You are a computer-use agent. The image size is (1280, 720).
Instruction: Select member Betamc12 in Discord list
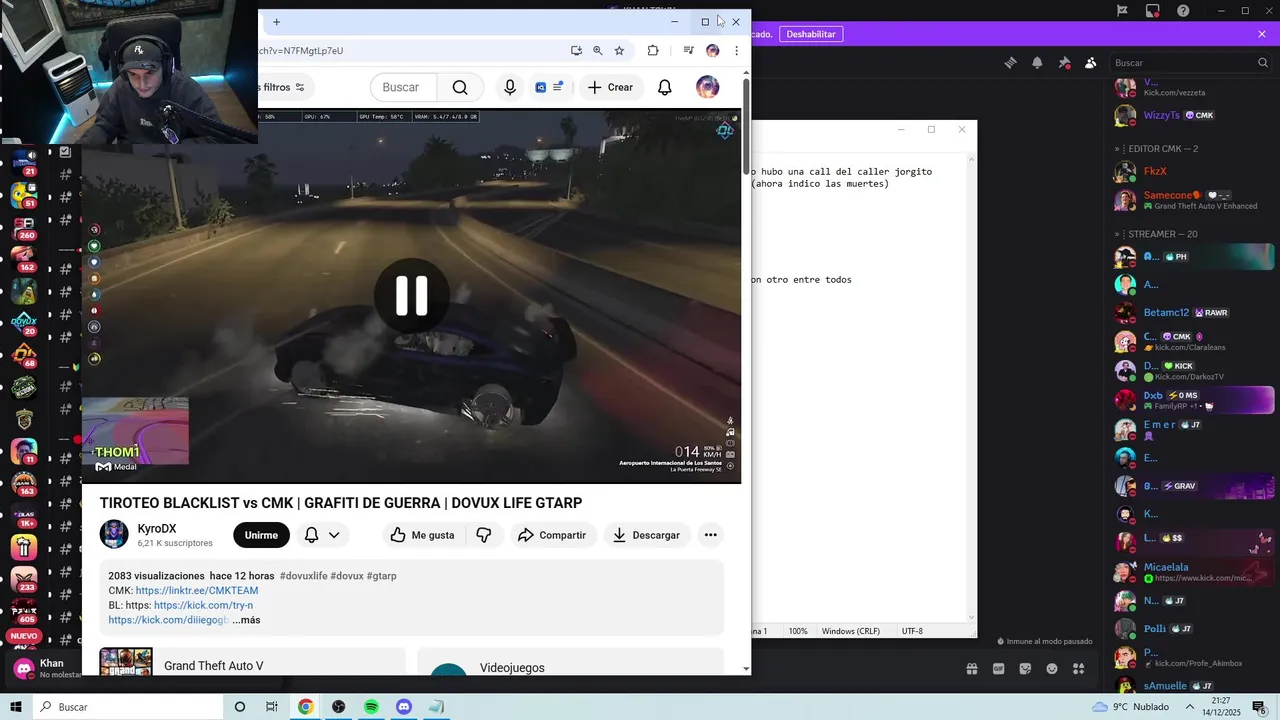(x=1193, y=312)
